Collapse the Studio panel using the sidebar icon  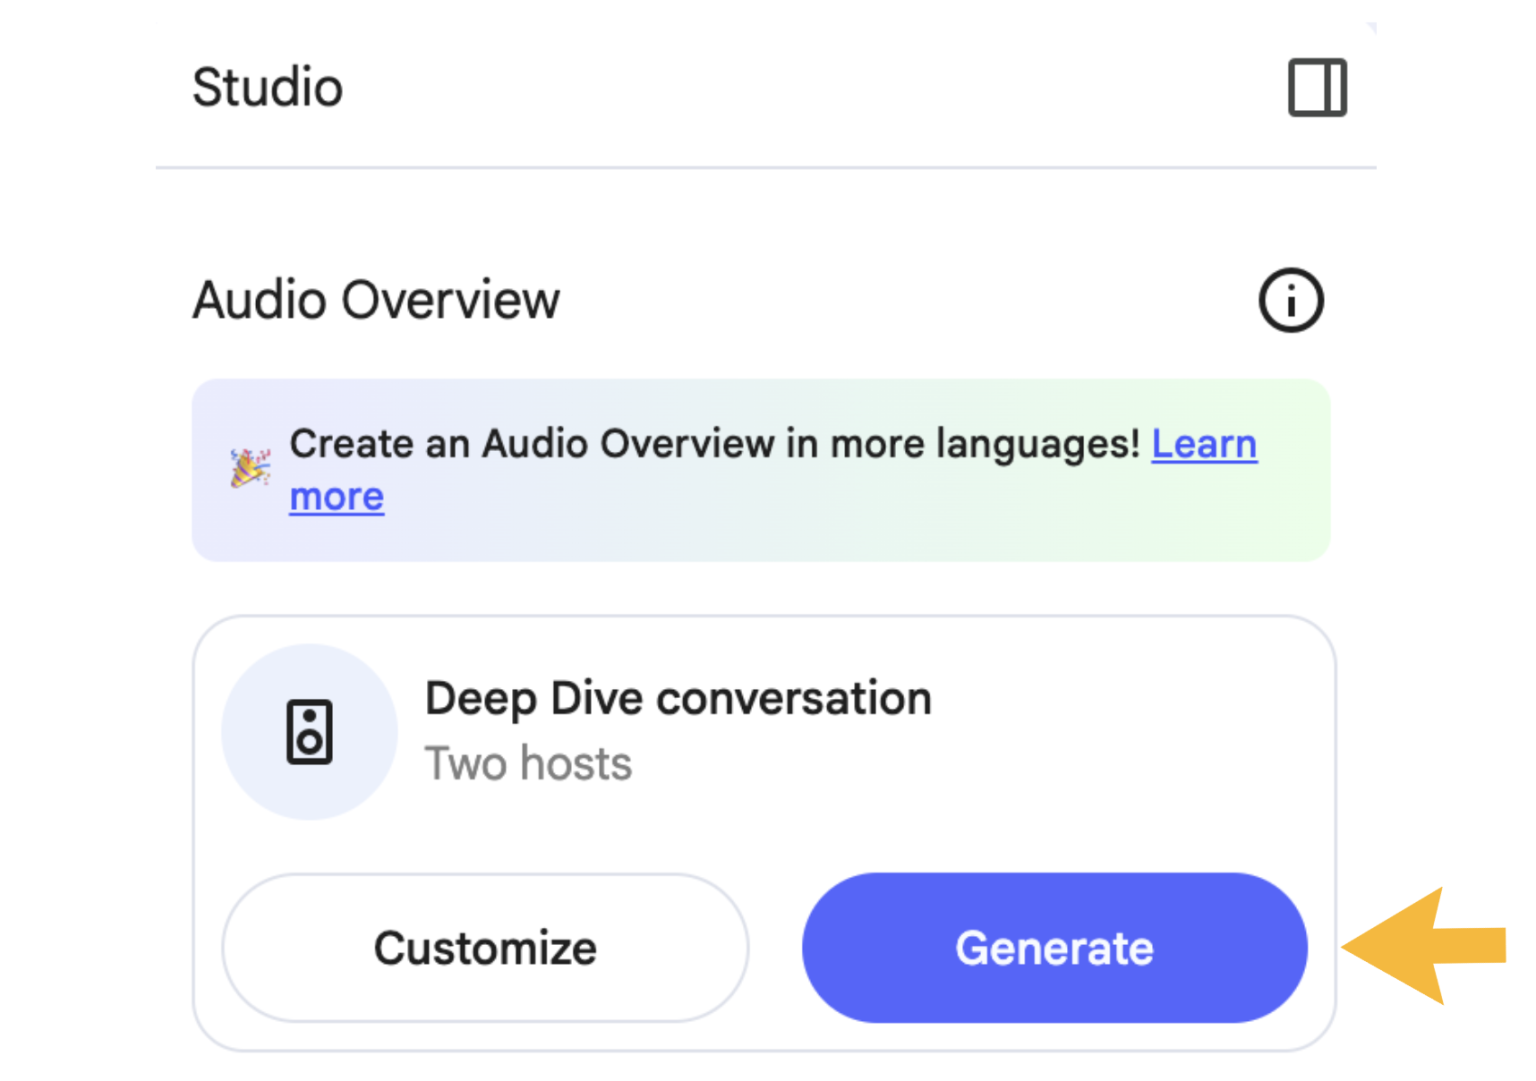(x=1317, y=88)
